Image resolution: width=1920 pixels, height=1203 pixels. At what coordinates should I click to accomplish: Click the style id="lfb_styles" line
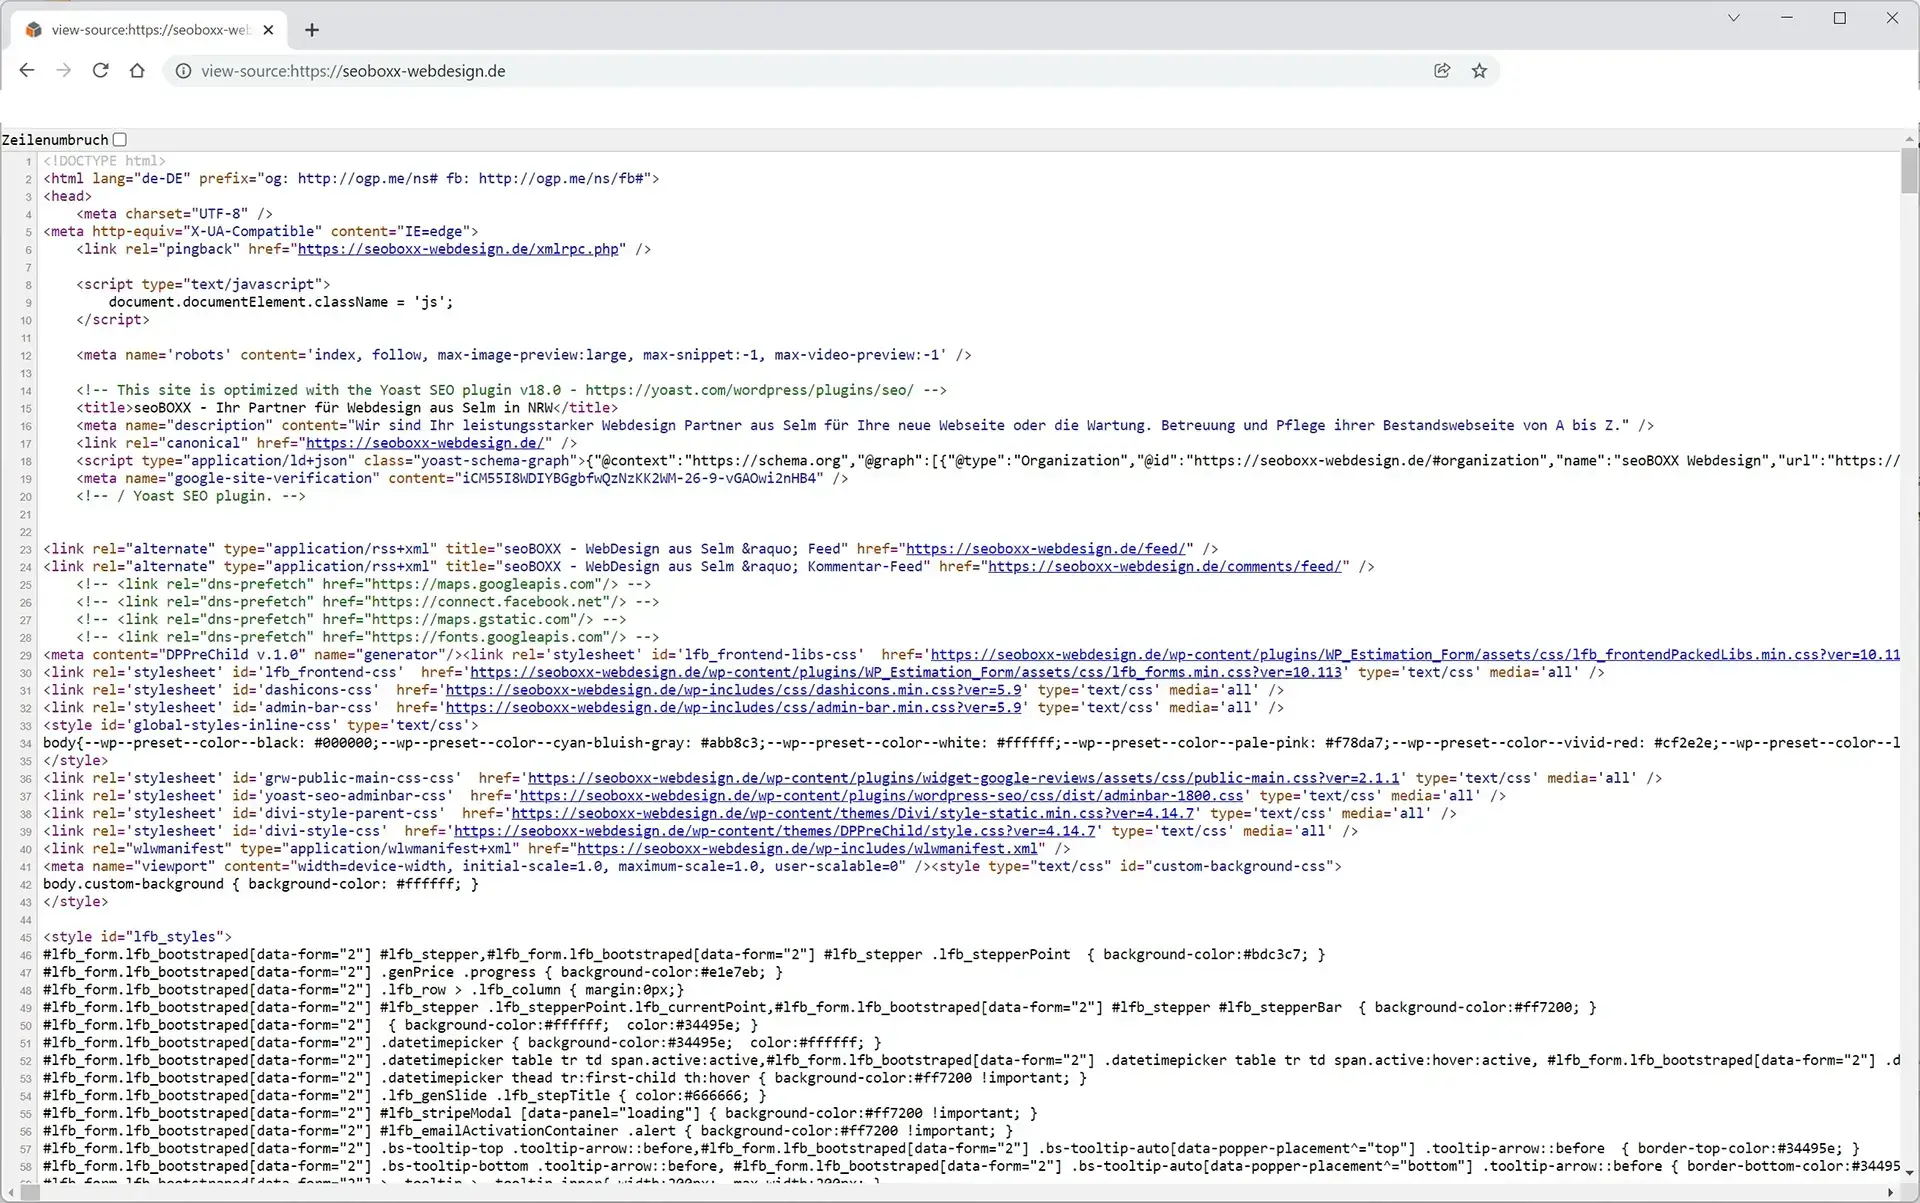point(137,937)
